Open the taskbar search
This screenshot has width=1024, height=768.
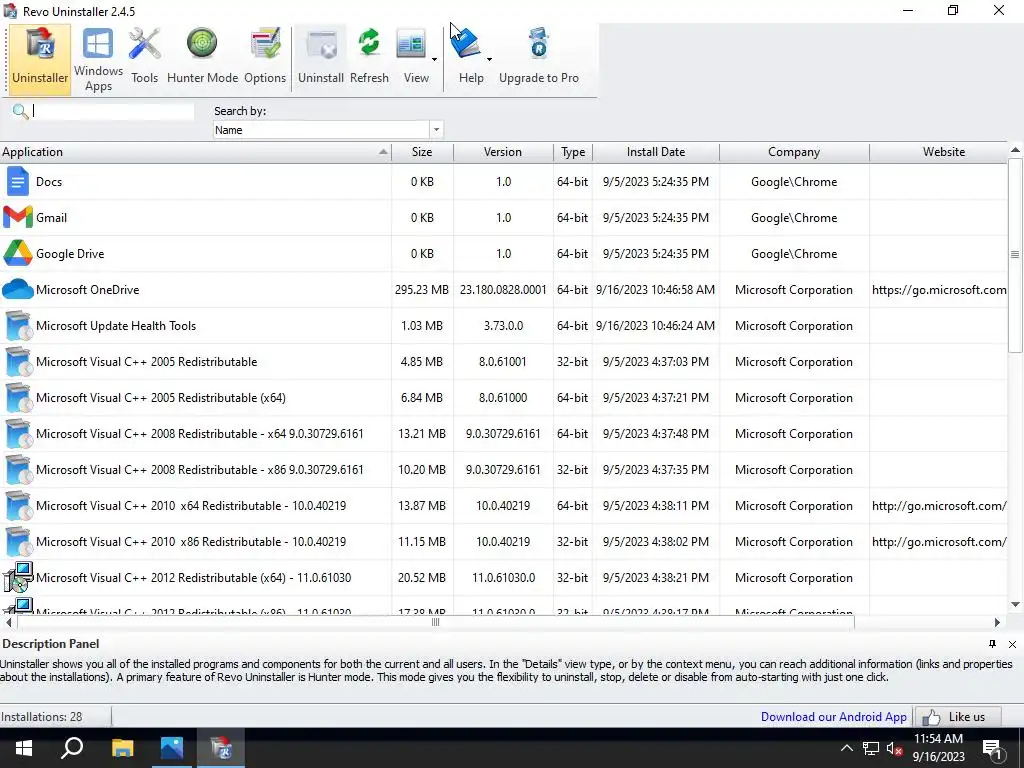coord(72,748)
